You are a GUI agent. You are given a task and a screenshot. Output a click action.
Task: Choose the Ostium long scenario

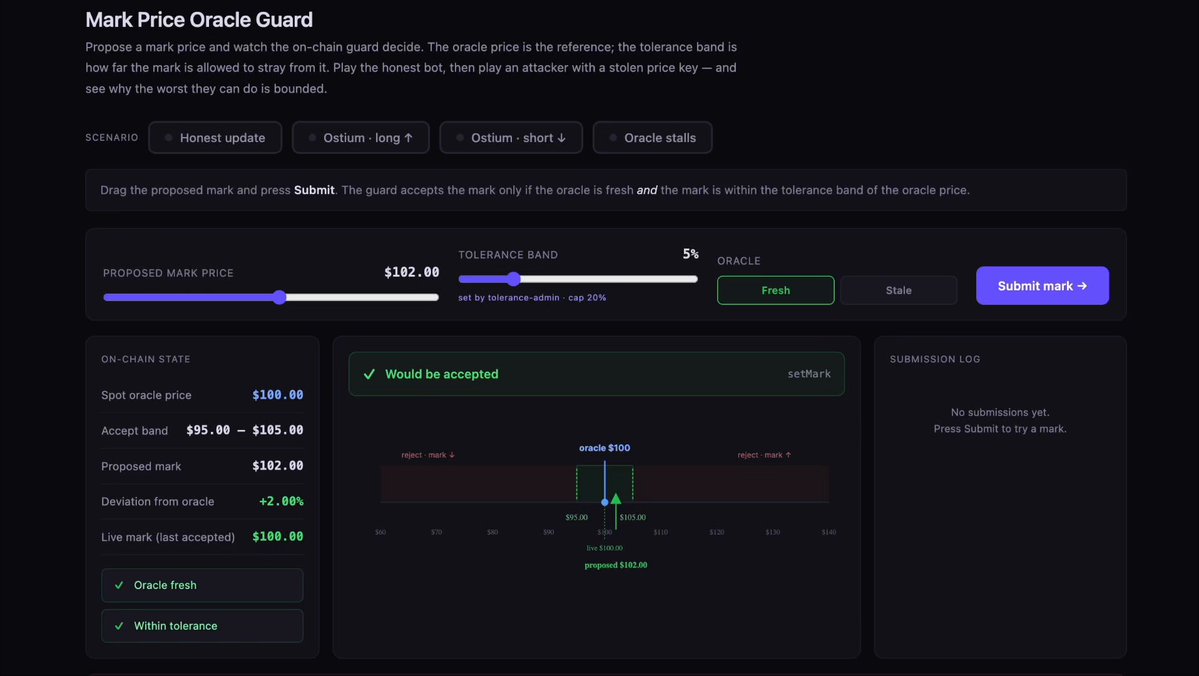point(360,138)
